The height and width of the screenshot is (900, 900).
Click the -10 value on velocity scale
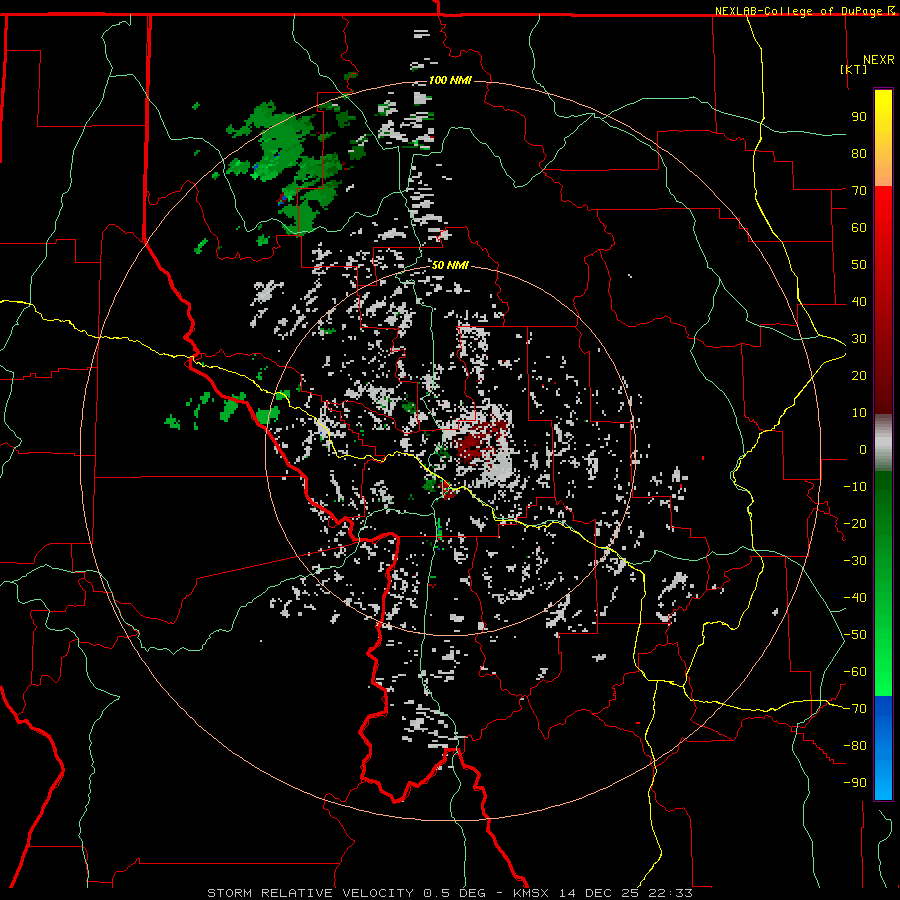[855, 487]
